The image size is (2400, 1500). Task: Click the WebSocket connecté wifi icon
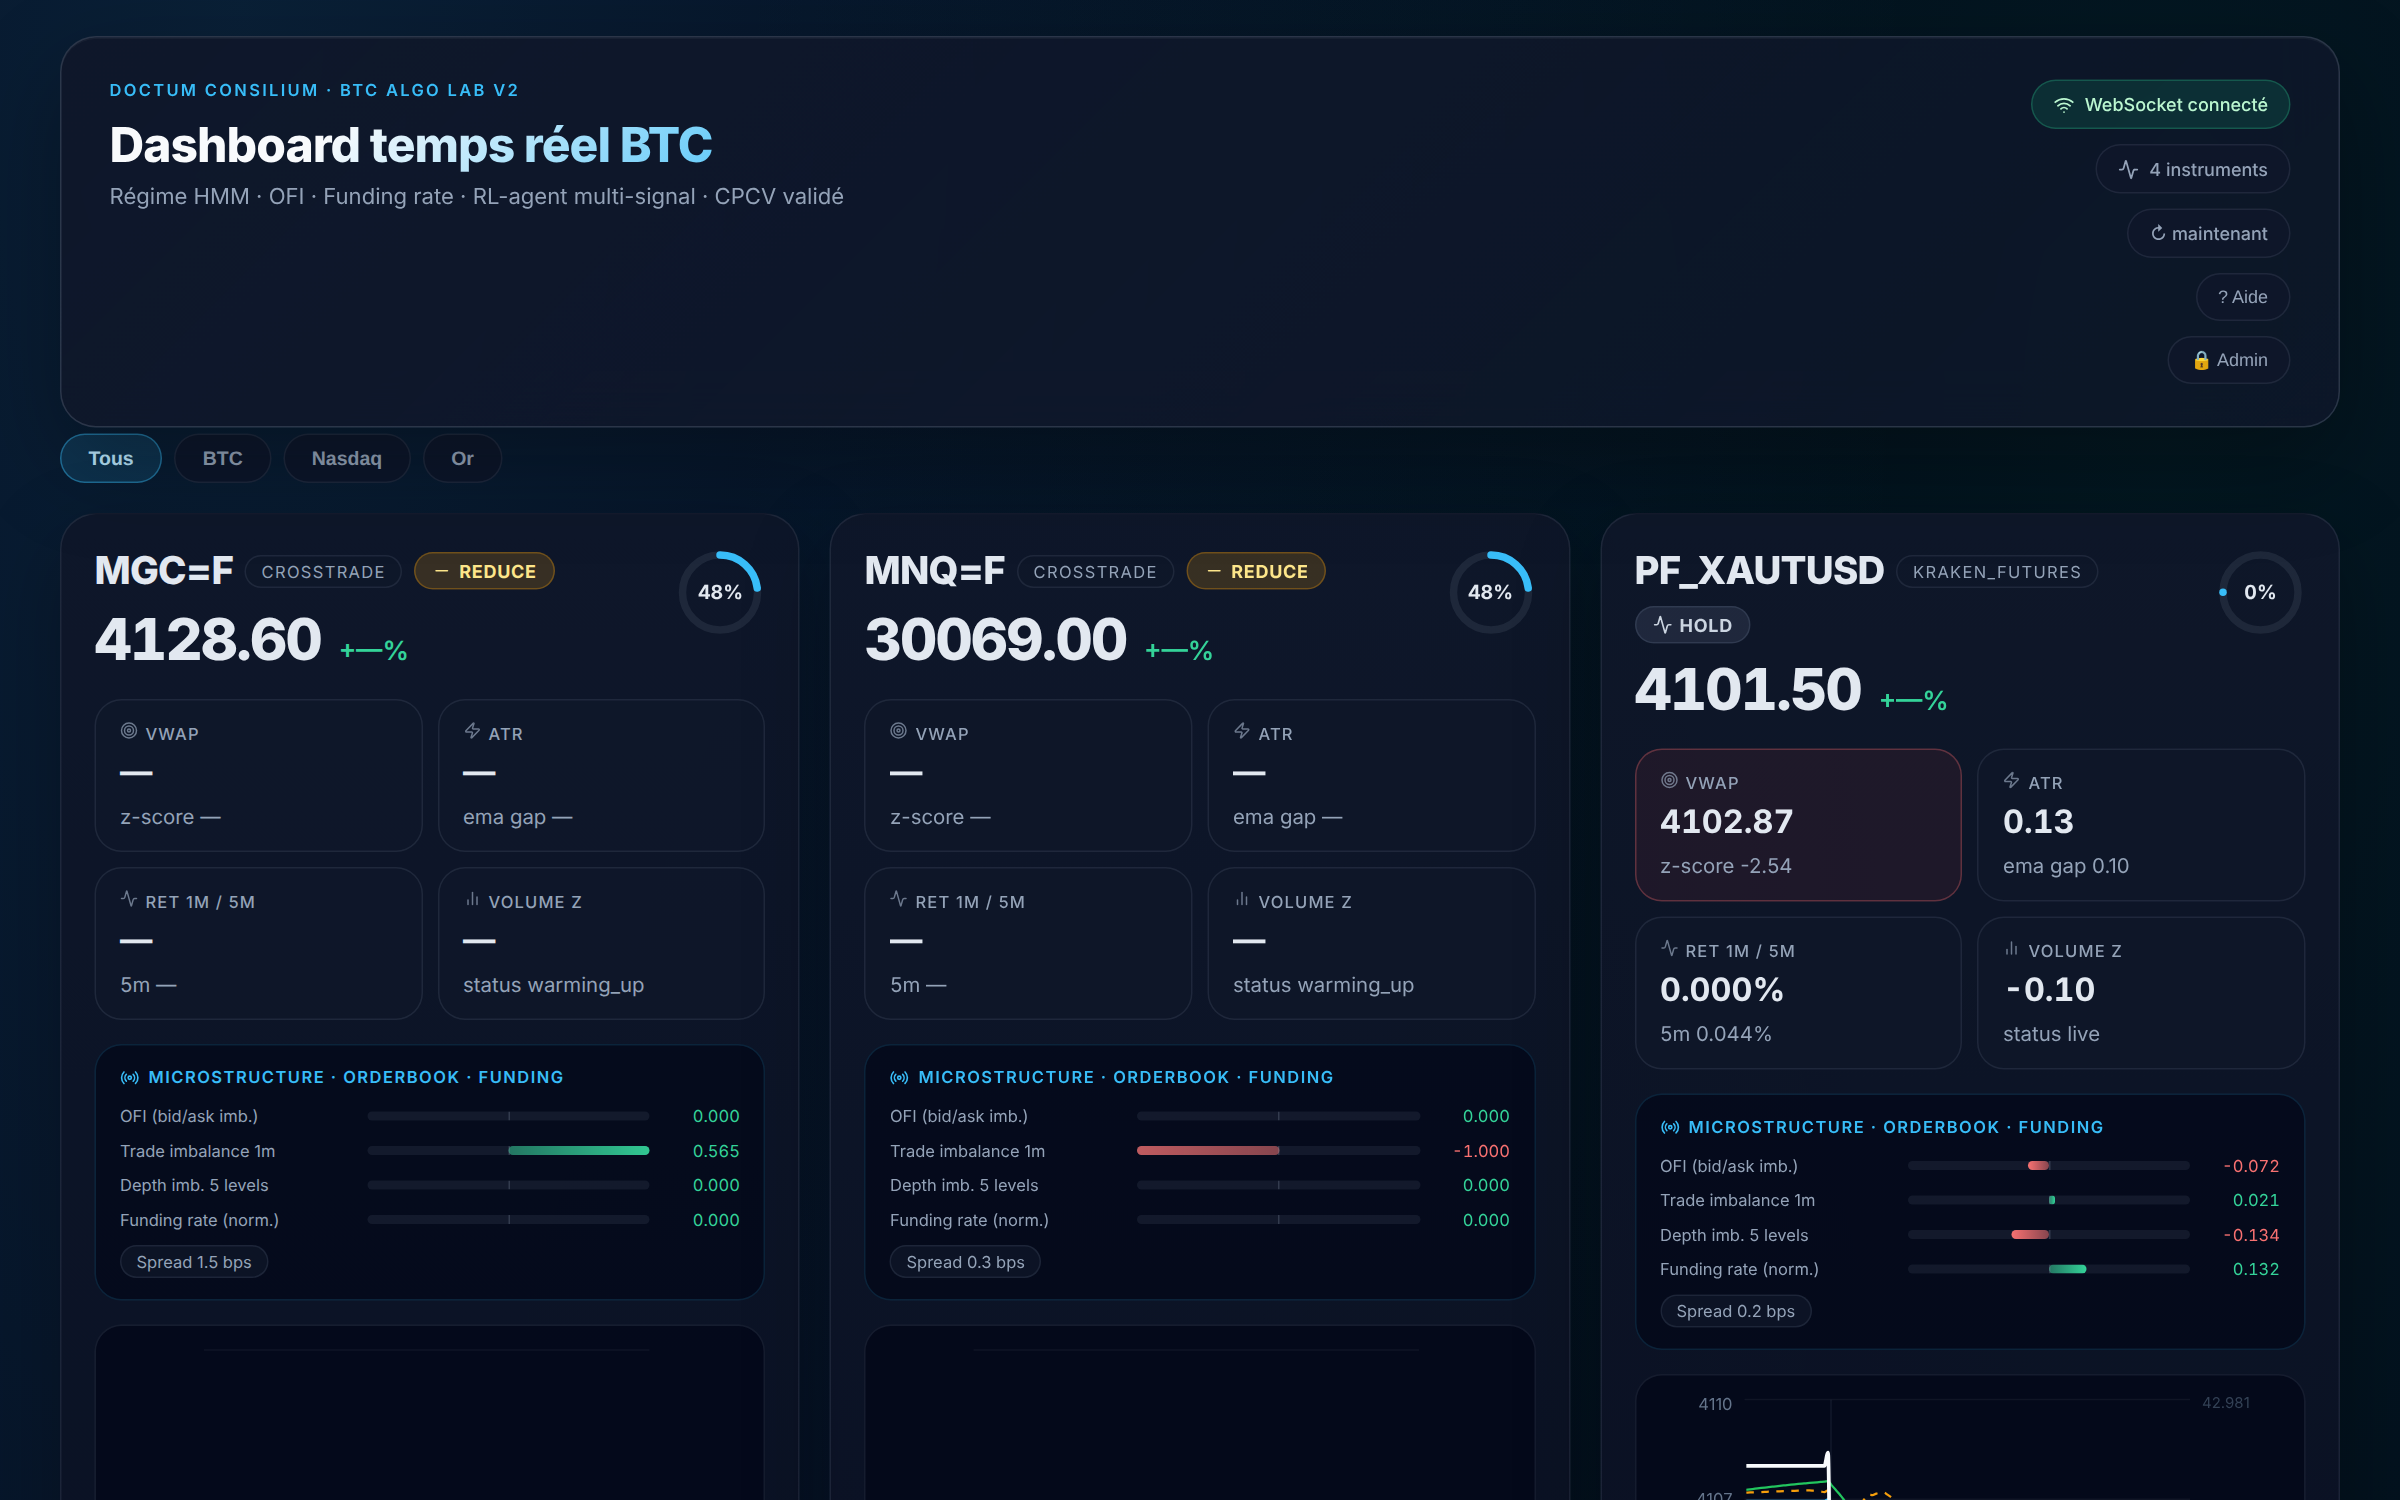click(x=2063, y=105)
